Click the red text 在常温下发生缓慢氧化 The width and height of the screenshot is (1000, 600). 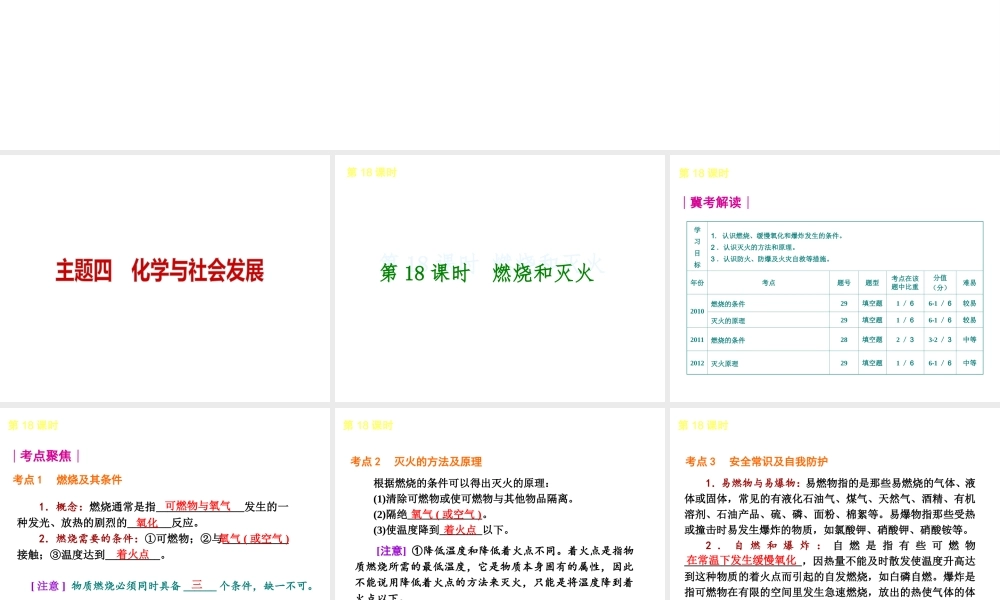[x=741, y=560]
